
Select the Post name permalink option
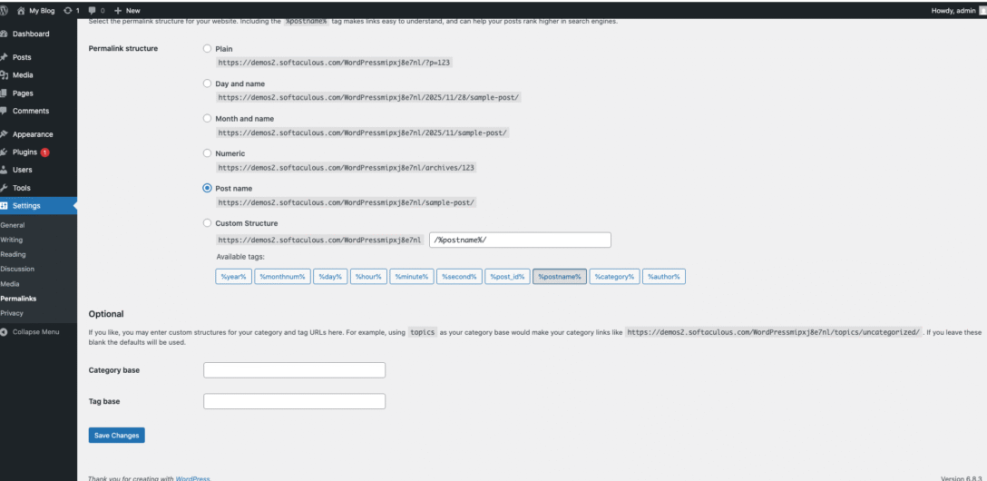[207, 188]
